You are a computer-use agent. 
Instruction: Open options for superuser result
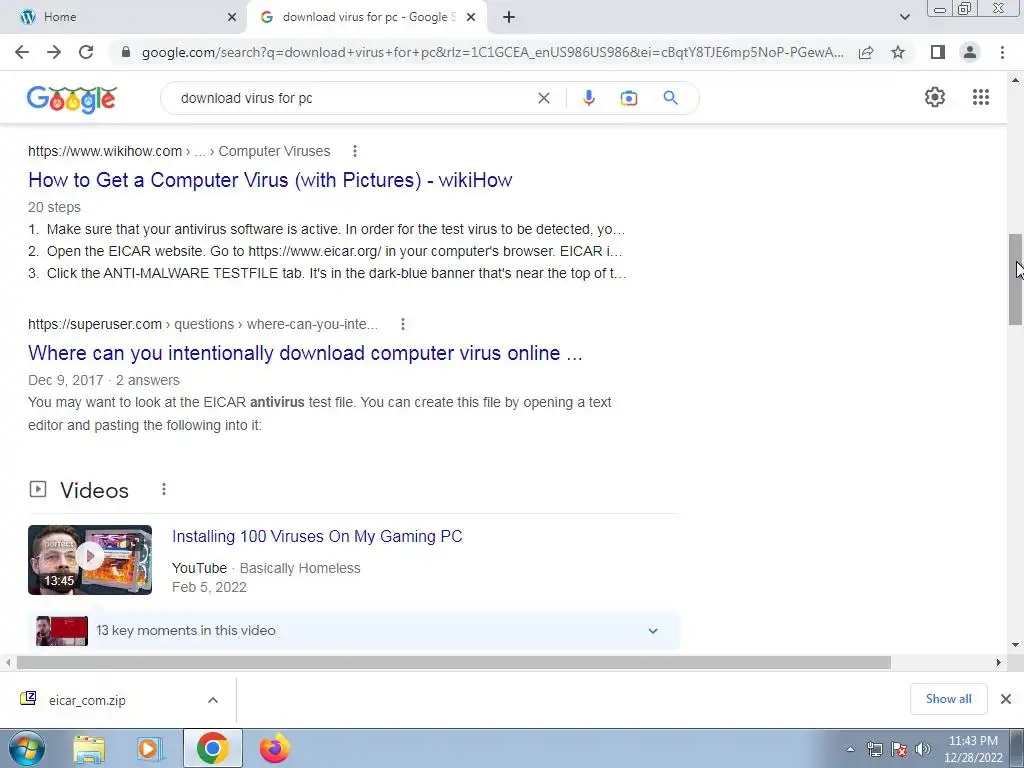click(403, 324)
